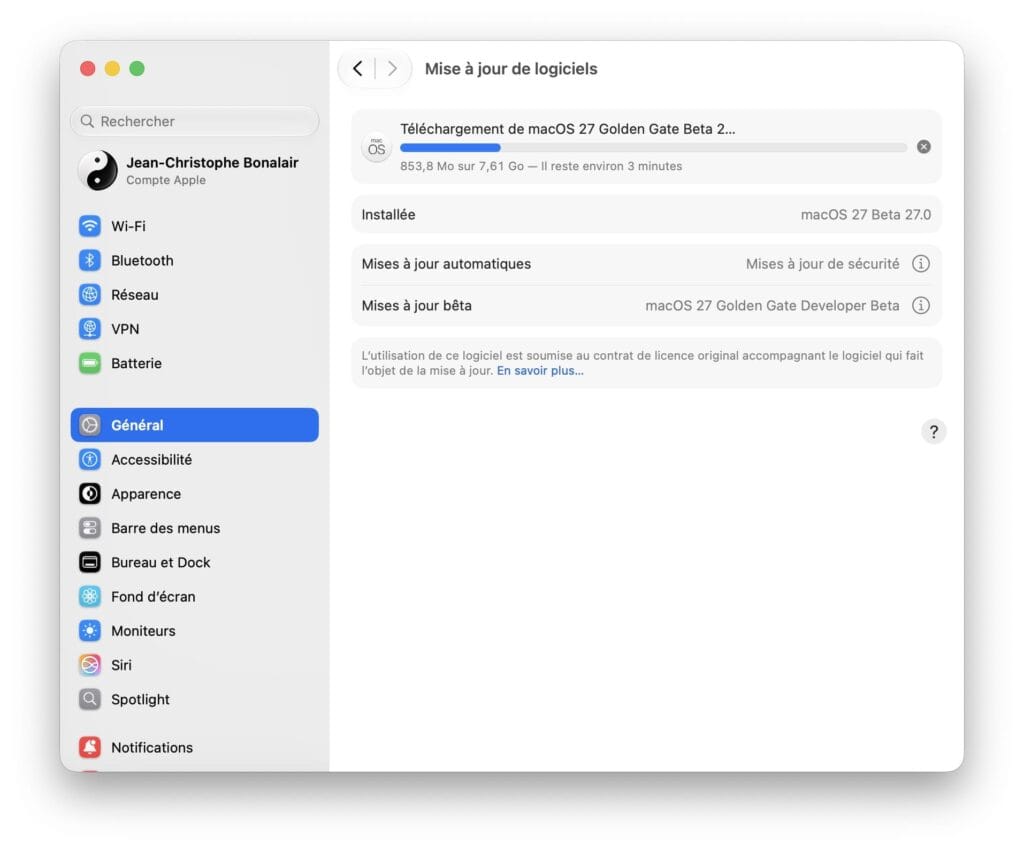Select VPN label in sidebar

pos(125,329)
